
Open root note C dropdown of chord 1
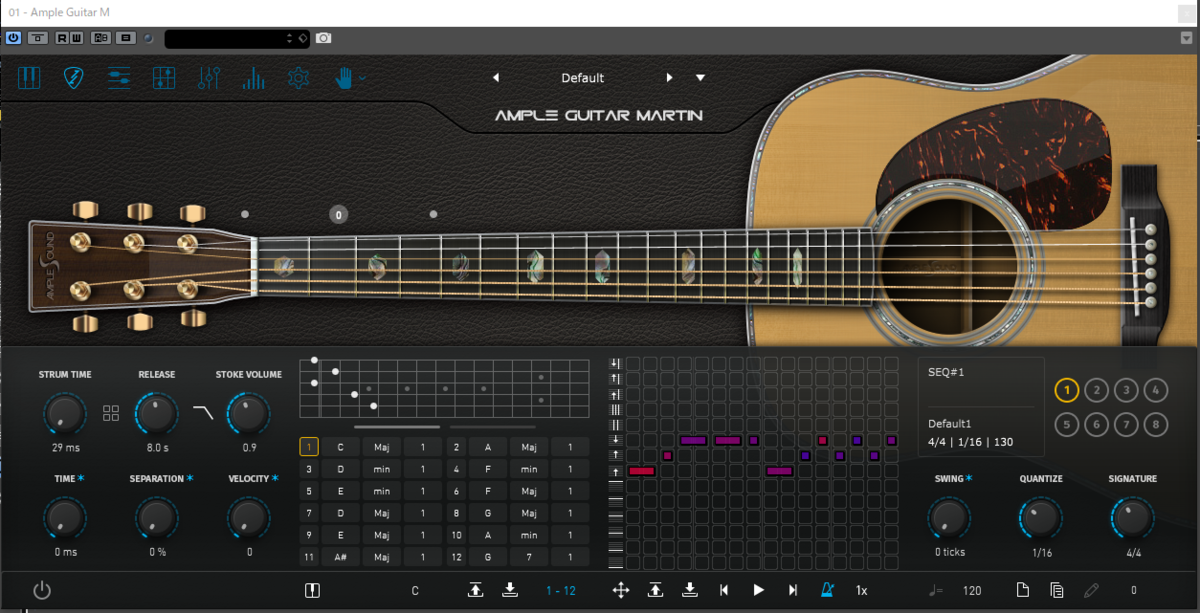(340, 447)
